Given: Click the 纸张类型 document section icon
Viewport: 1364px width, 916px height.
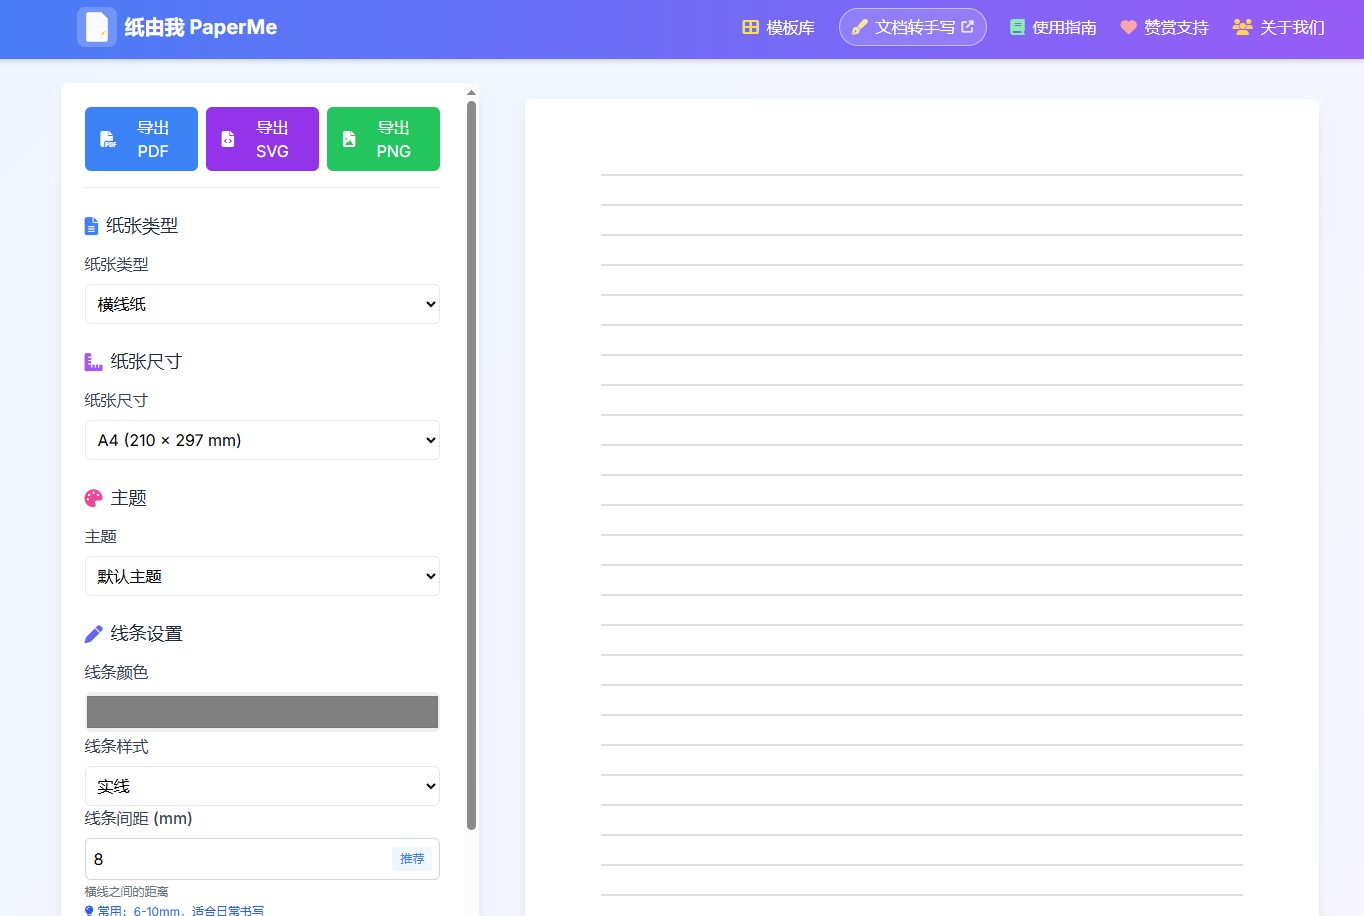Looking at the screenshot, I should click(x=91, y=226).
